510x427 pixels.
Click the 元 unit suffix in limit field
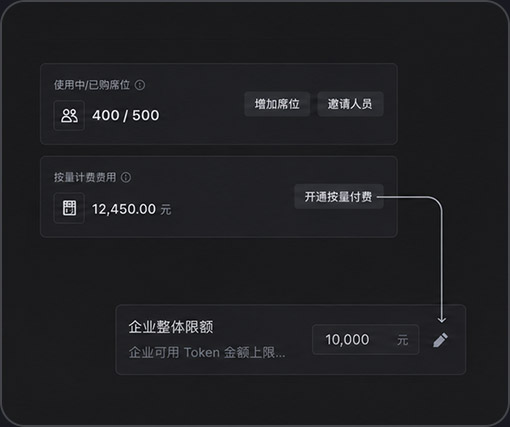coord(402,340)
